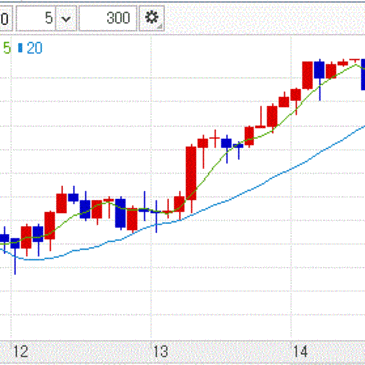Select the blue 20 moving average legend label
Viewport: 365px width, 365px height.
coord(34,49)
